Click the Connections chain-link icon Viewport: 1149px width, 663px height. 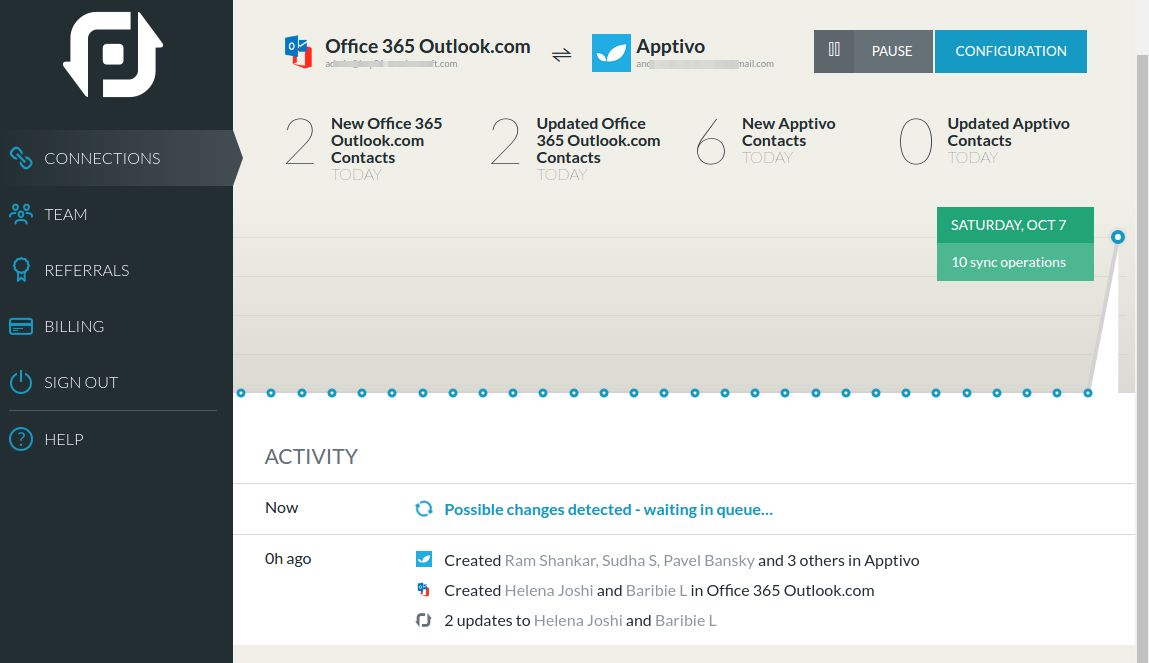[x=21, y=158]
